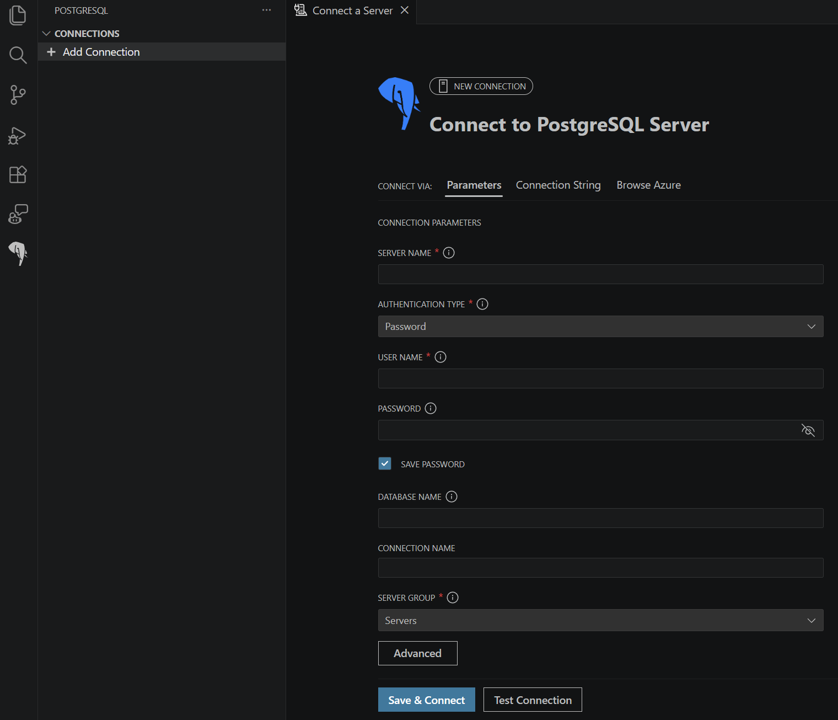Click the info icon next to User Name
Image resolution: width=838 pixels, height=720 pixels.
[x=440, y=357]
